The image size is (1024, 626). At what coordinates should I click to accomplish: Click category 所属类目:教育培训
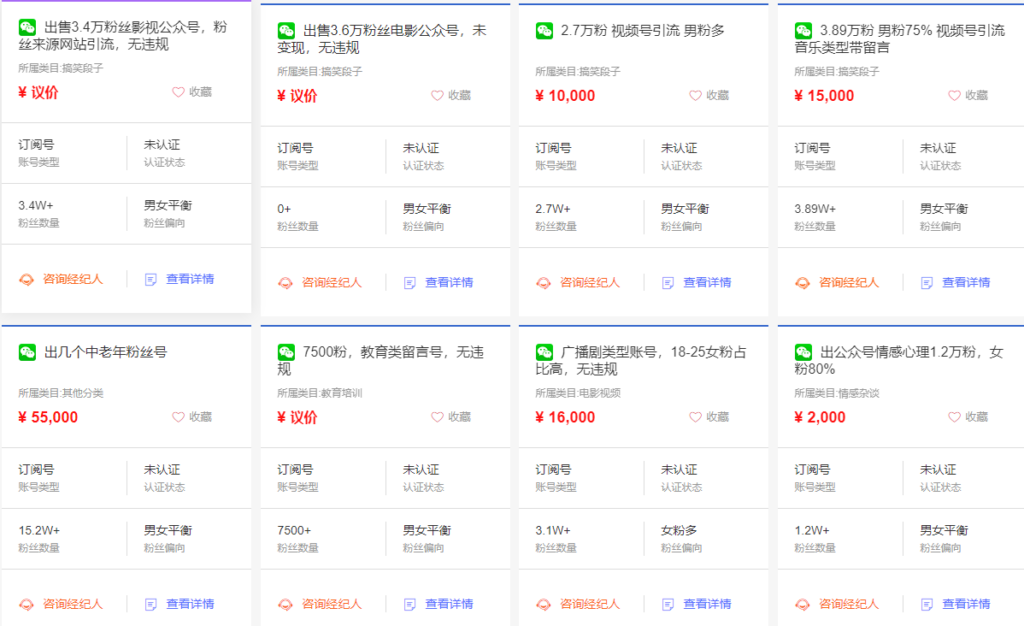click(x=319, y=393)
